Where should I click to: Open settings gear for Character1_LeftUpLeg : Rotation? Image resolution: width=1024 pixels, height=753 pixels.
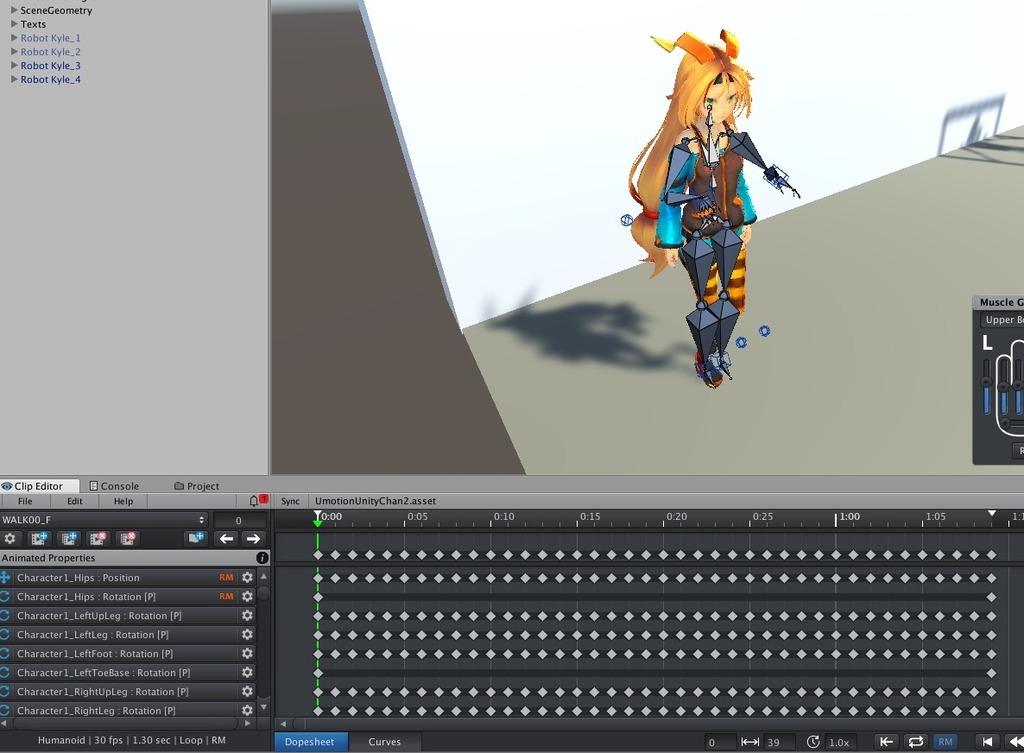247,615
